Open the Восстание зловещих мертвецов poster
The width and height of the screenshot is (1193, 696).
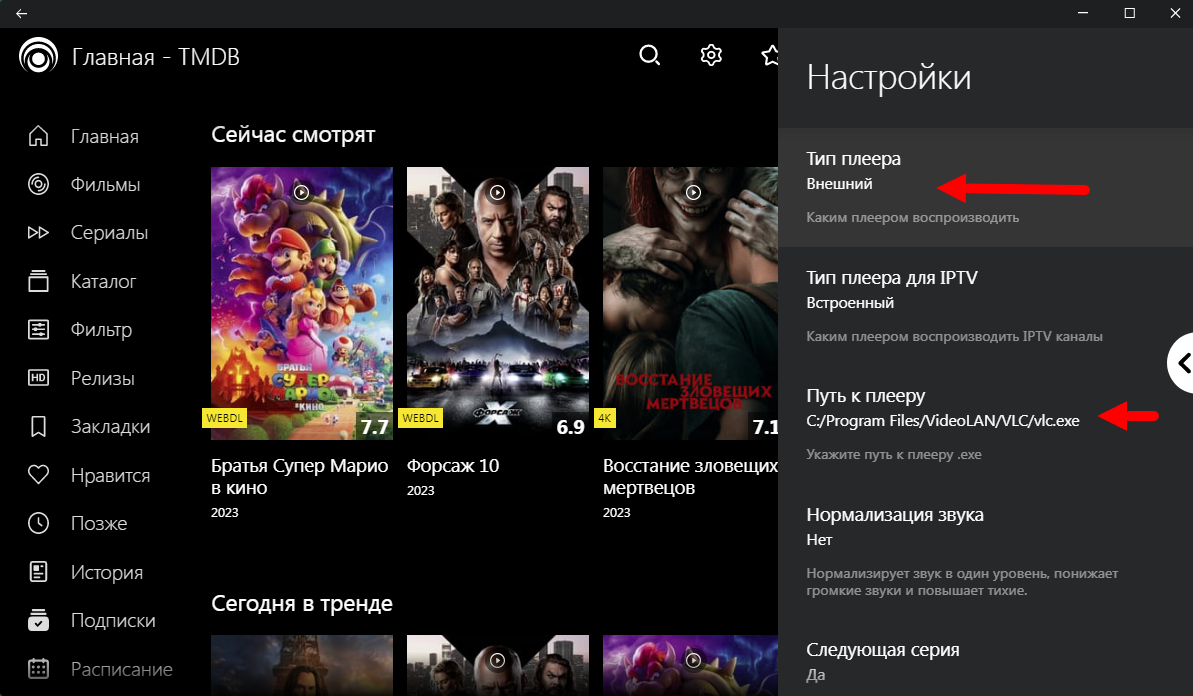point(691,304)
